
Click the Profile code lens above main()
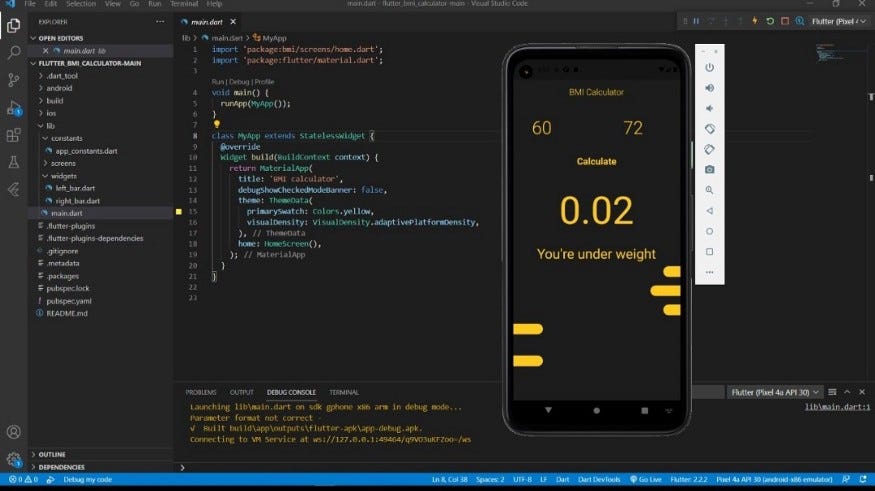265,81
